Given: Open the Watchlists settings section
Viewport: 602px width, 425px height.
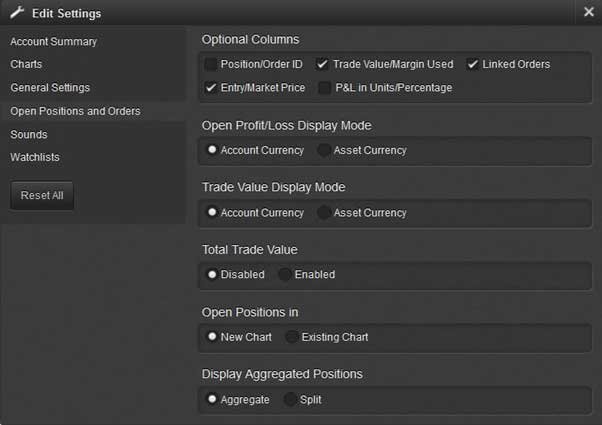Looking at the screenshot, I should point(35,157).
